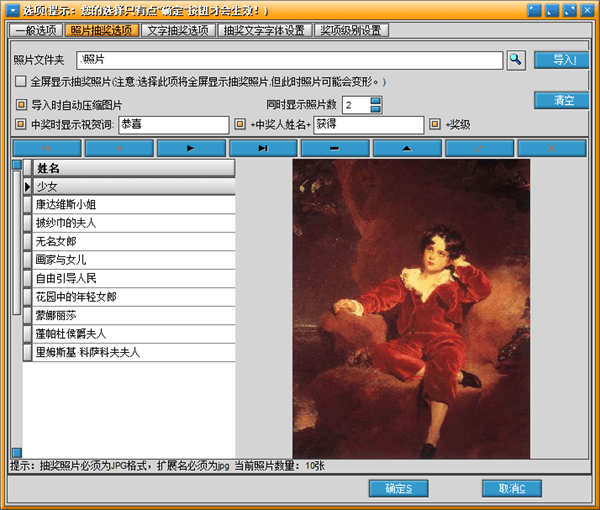Screen dimensions: 600x510
Task: Click the minus delete record button
Action: [335, 148]
